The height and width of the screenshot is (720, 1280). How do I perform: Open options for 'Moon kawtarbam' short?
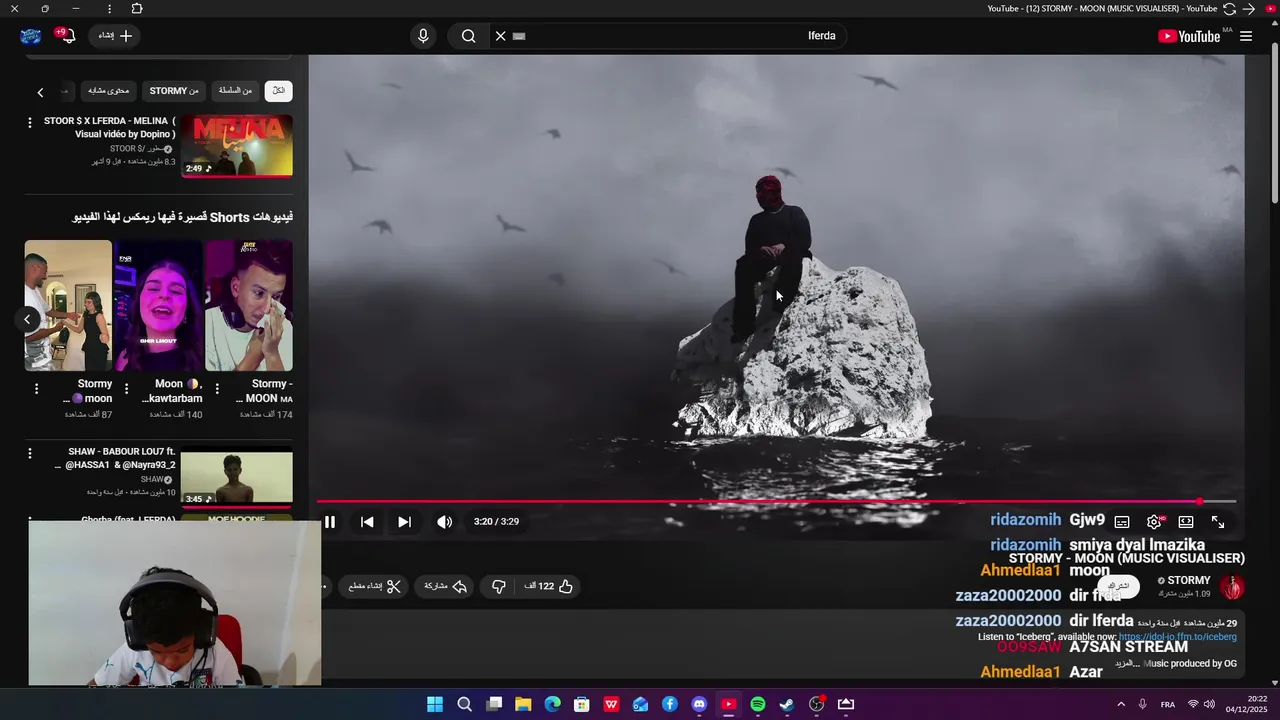pos(126,389)
